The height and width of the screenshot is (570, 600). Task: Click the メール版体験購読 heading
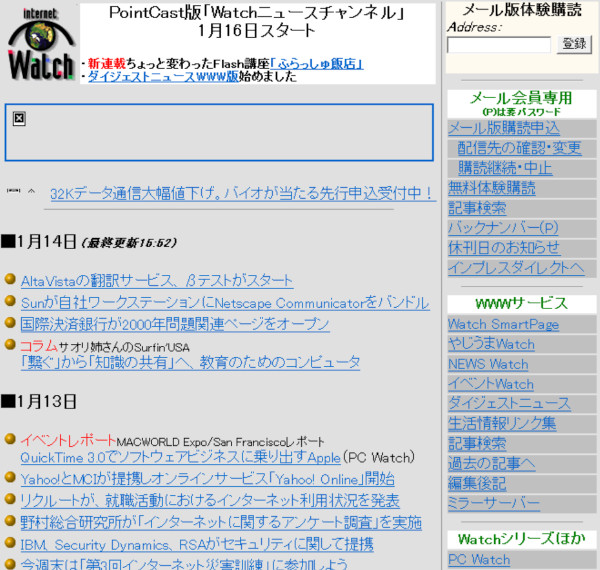[522, 10]
